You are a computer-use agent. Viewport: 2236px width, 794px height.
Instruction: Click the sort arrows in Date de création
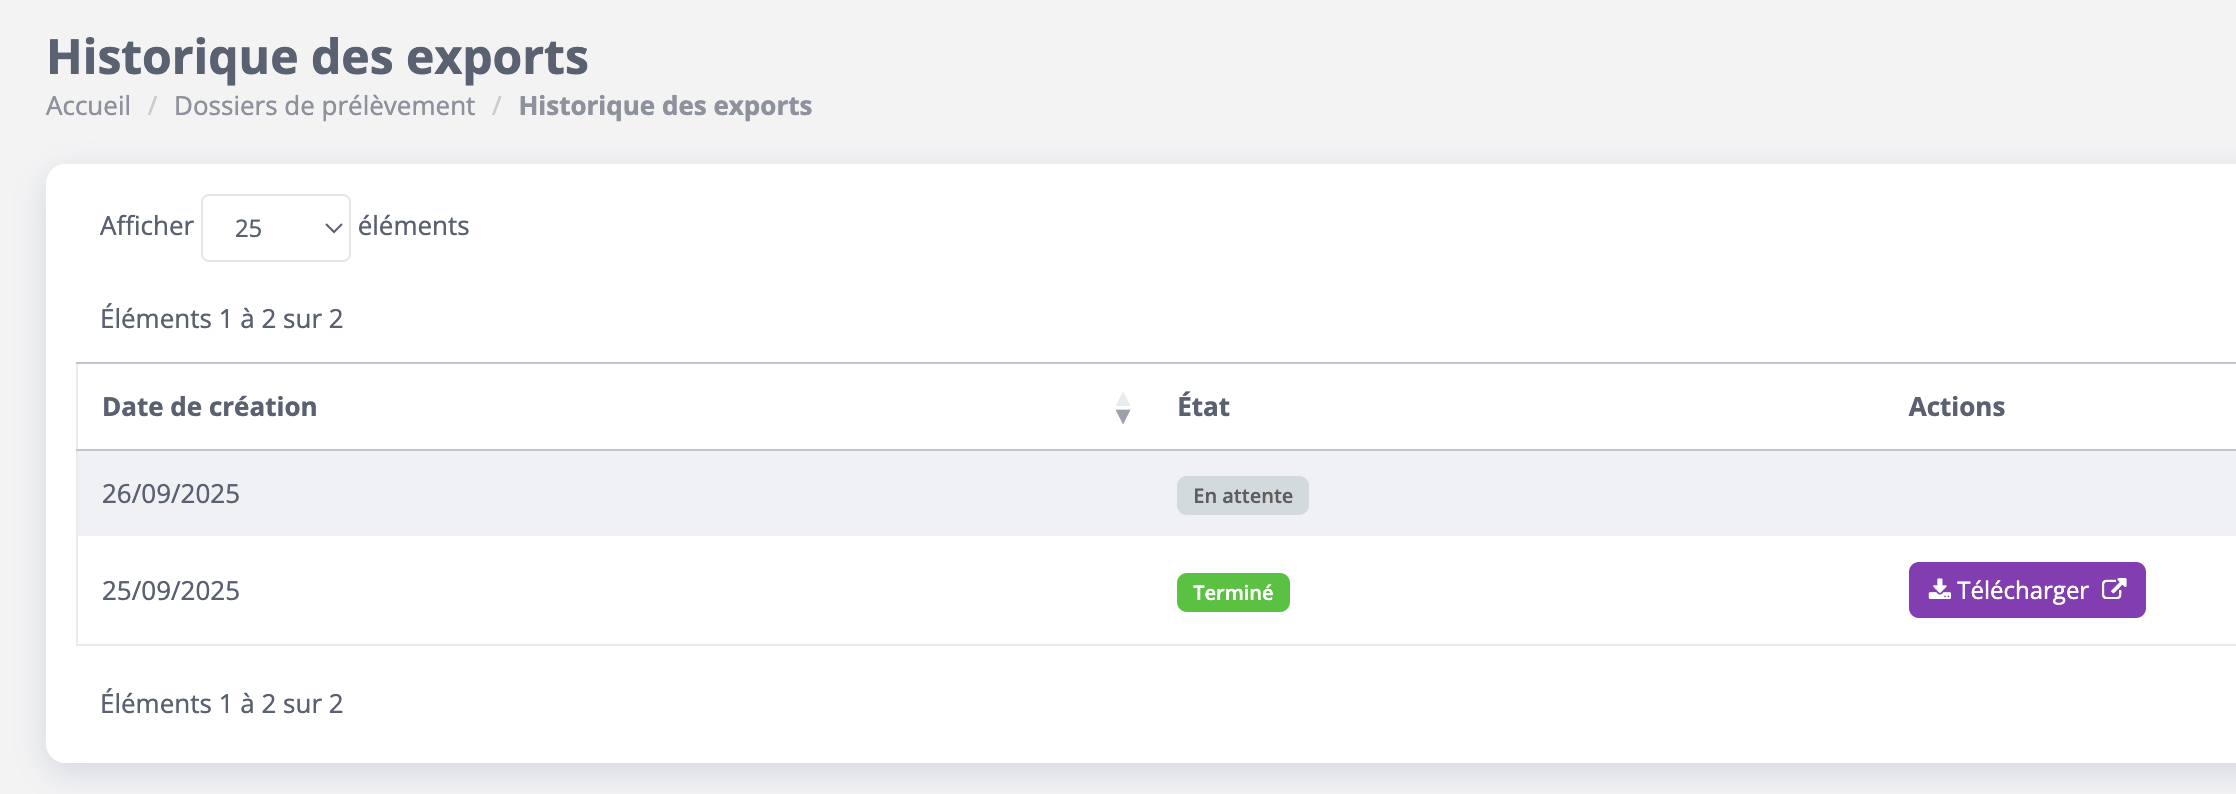1123,408
